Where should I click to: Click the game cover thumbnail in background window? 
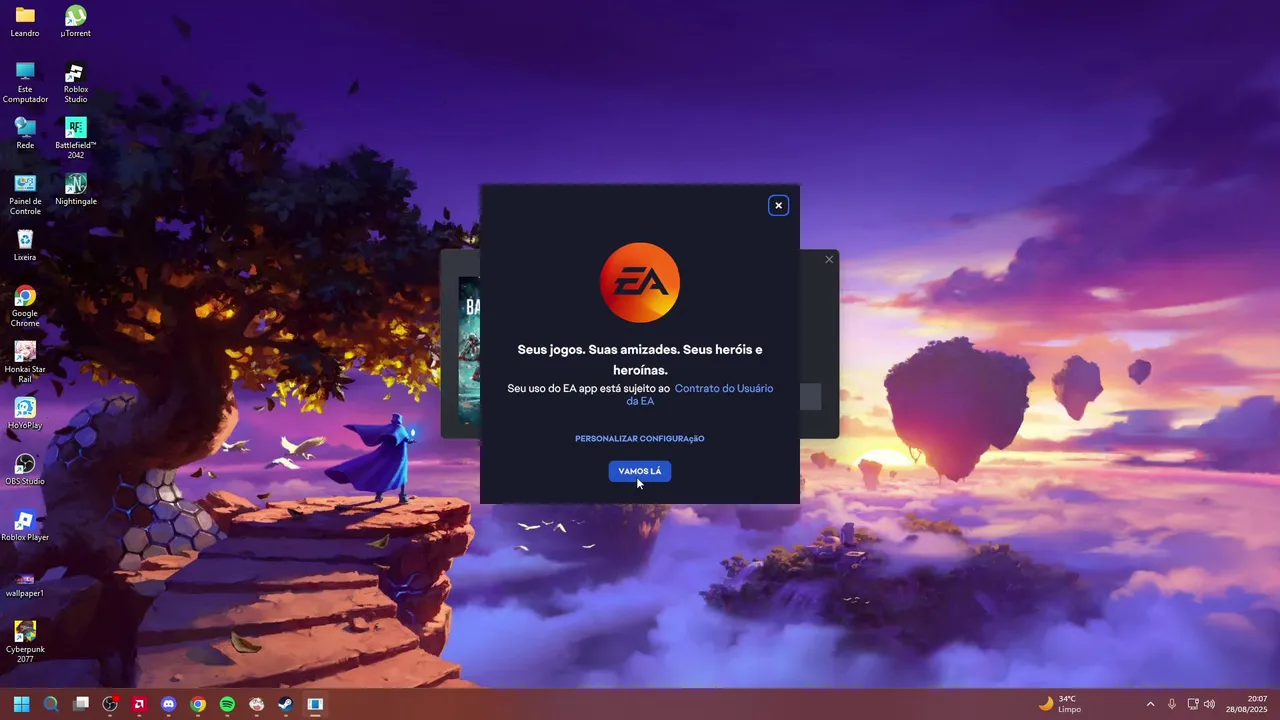click(x=469, y=349)
